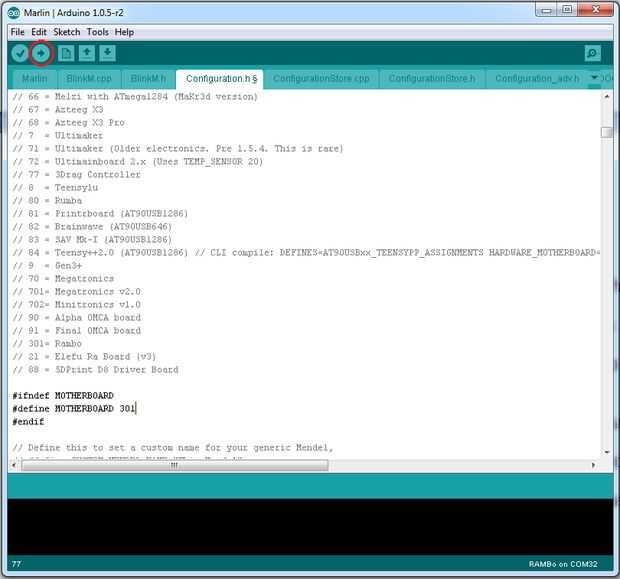This screenshot has height=579, width=620.
Task: Click the horizontal scrollbar left arrow
Action: tap(14, 465)
